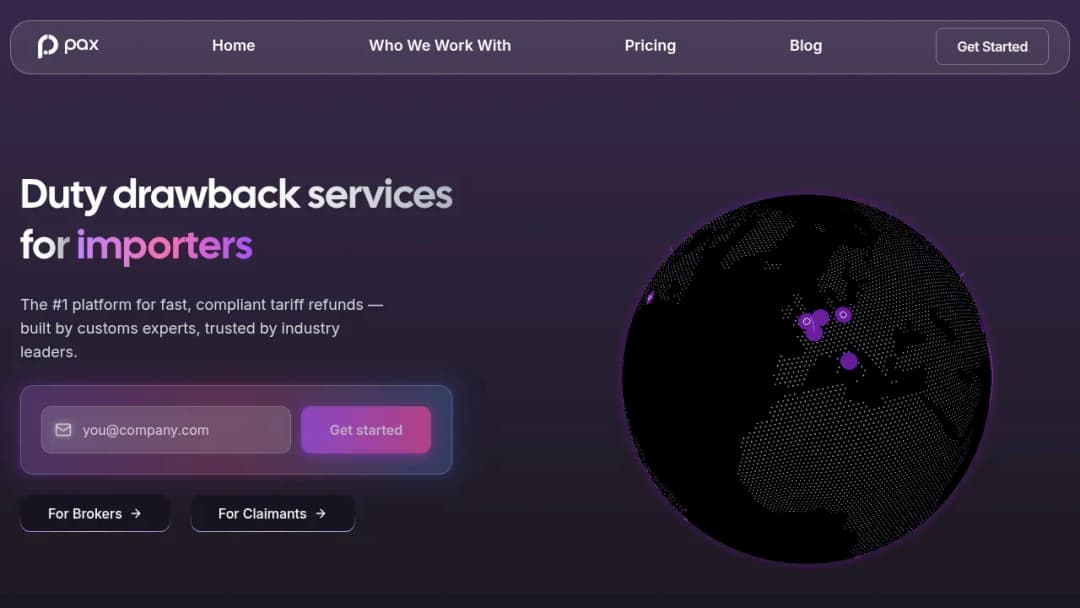The height and width of the screenshot is (608, 1080).
Task: Click the Duty drawback services headline
Action: tap(236, 195)
